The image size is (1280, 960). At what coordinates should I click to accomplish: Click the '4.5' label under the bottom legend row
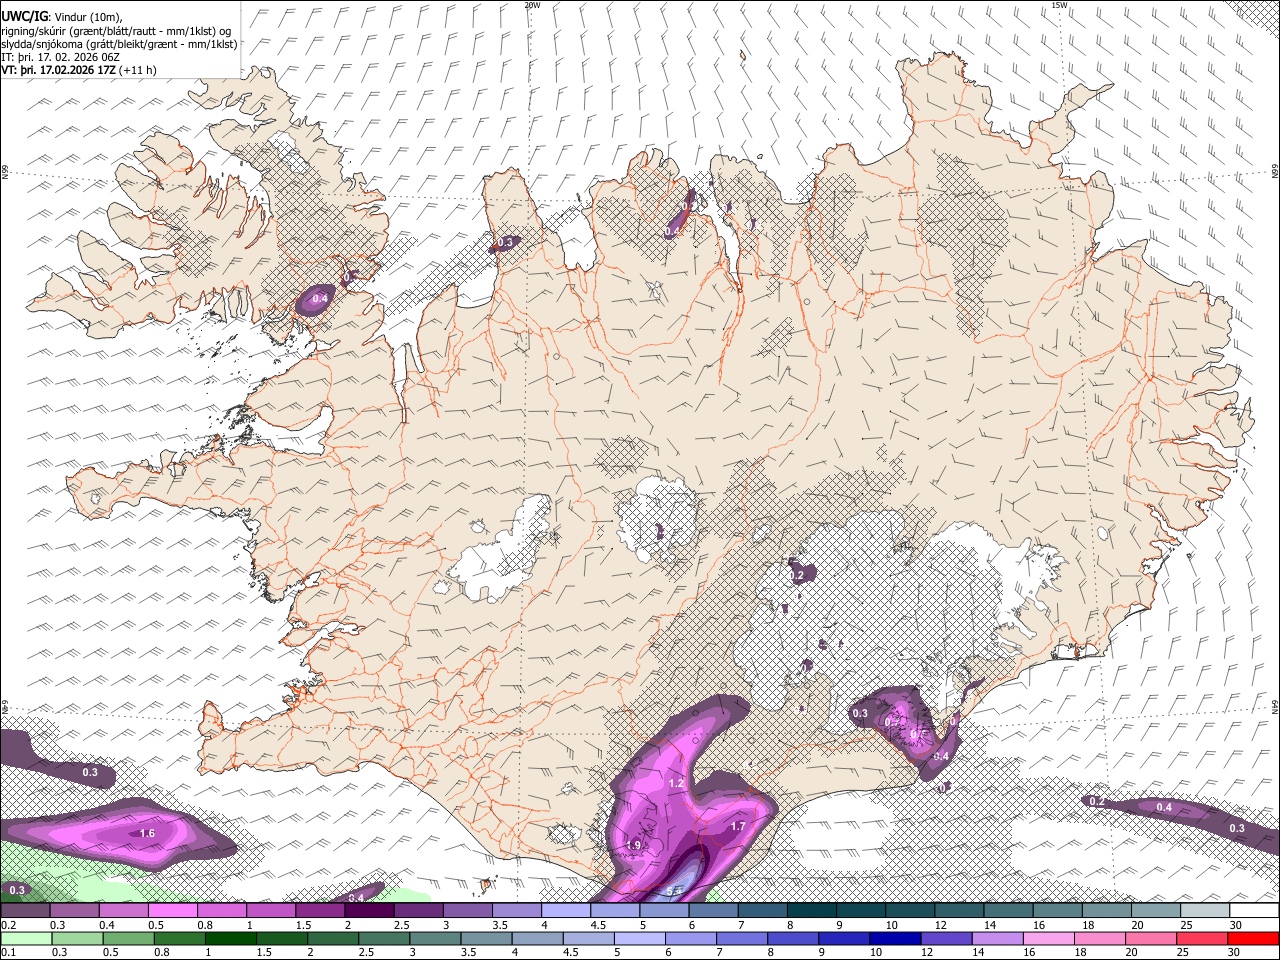(571, 952)
